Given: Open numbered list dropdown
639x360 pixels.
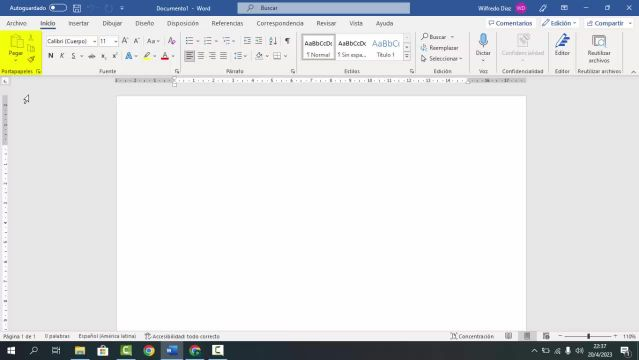Looking at the screenshot, I should [x=216, y=41].
